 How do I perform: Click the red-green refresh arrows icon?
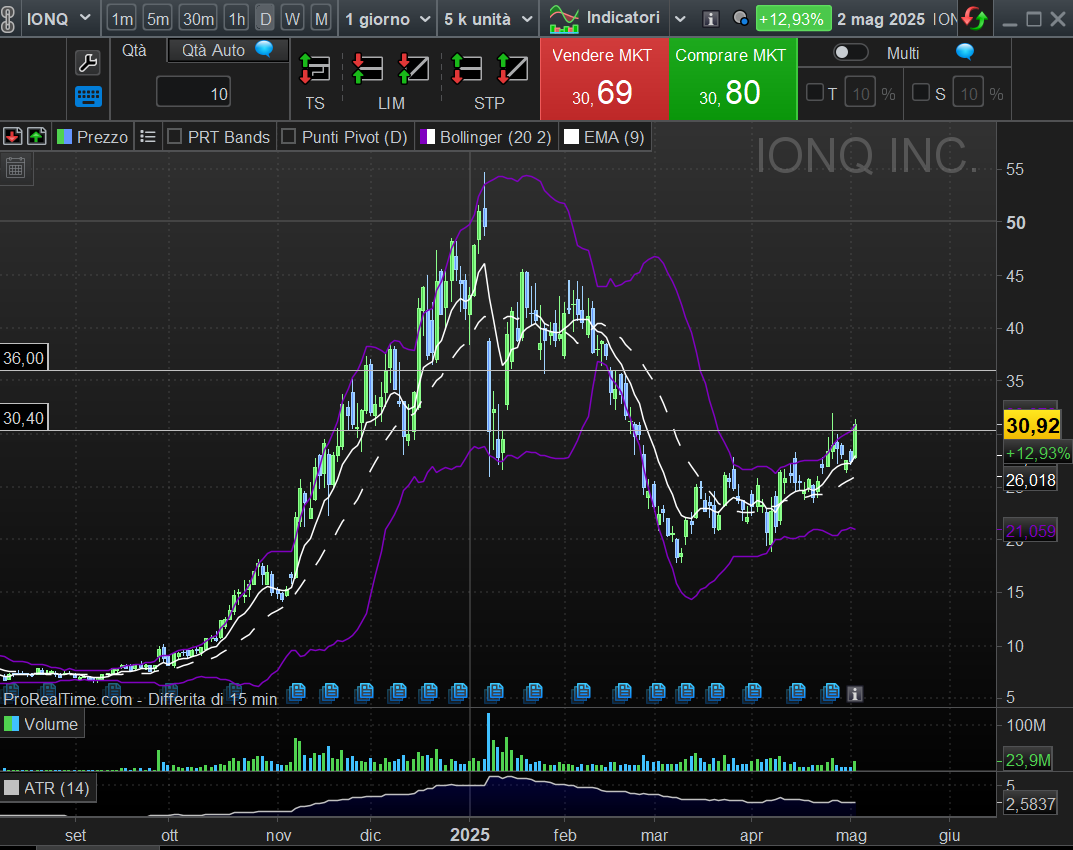tap(975, 19)
